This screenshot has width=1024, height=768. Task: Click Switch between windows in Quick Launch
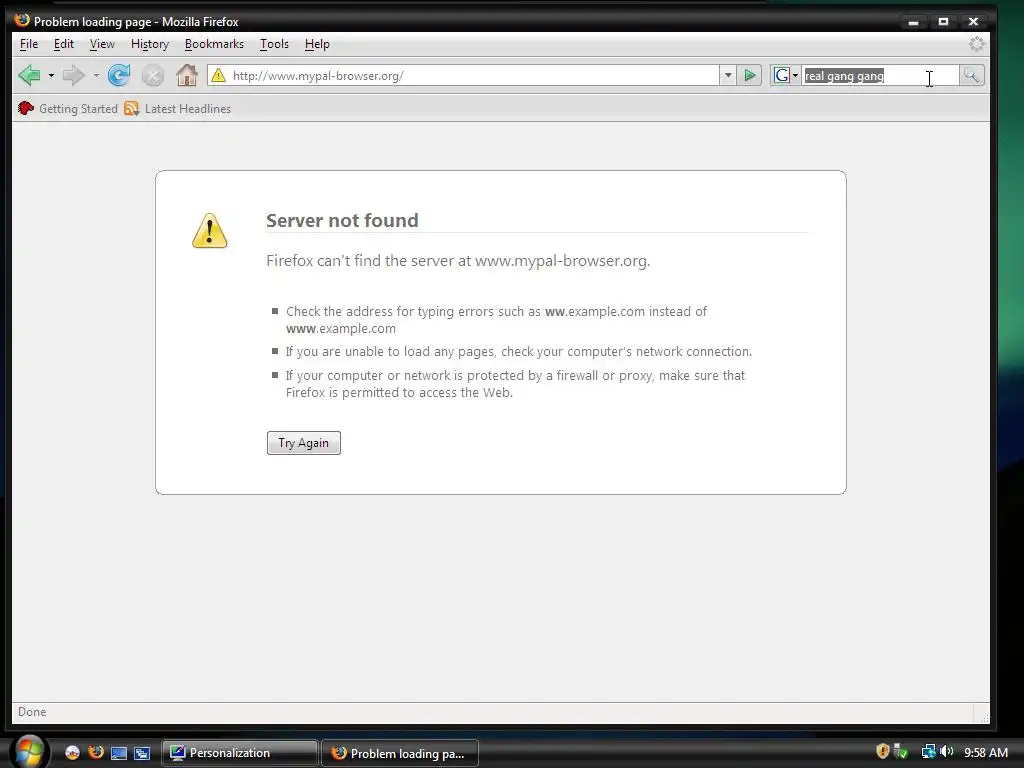[142, 753]
